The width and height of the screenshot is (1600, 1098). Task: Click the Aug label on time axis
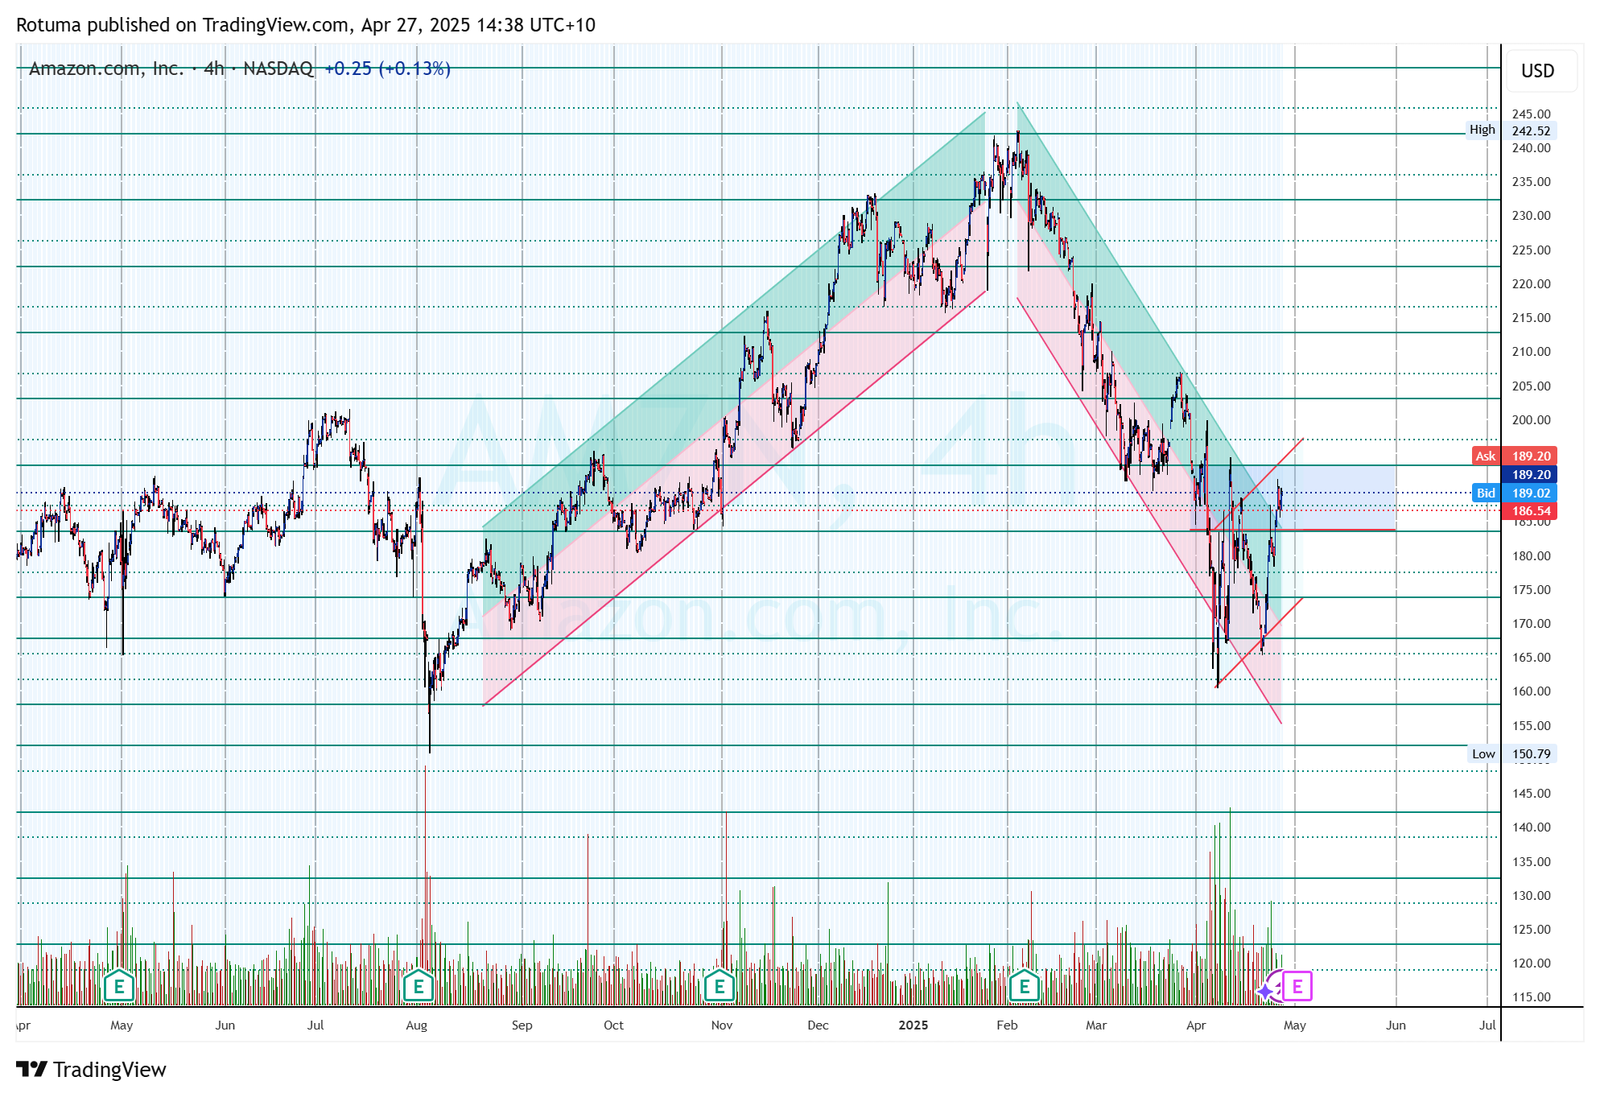[417, 1025]
